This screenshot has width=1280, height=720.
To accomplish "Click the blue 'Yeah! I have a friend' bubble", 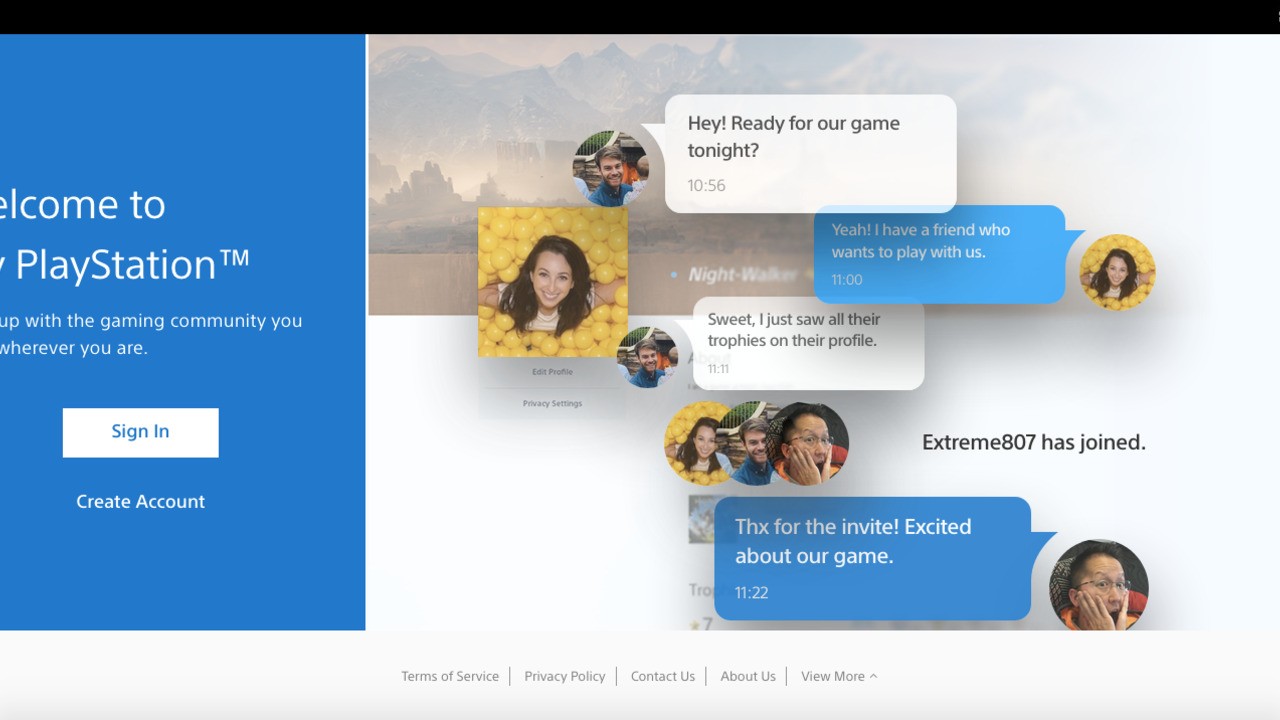I will pyautogui.click(x=938, y=253).
